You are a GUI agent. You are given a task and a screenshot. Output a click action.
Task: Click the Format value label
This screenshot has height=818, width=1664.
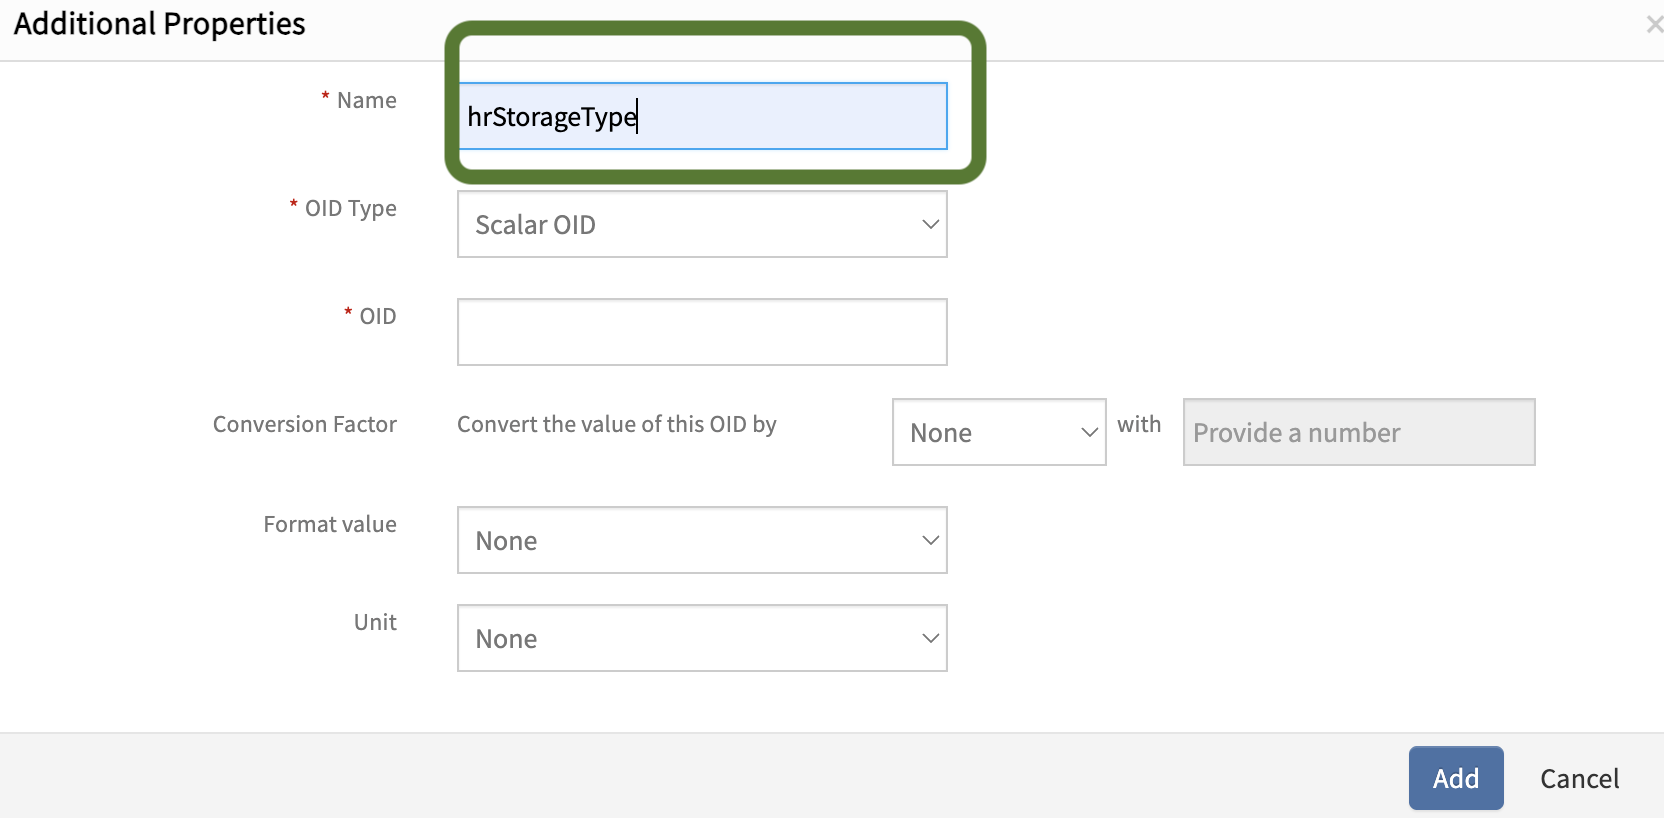[330, 524]
